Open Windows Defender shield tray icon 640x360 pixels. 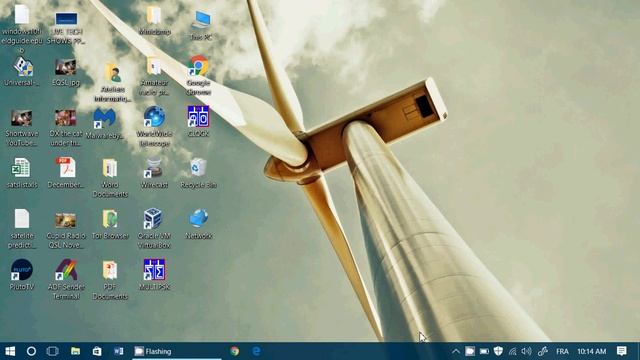[x=498, y=351]
